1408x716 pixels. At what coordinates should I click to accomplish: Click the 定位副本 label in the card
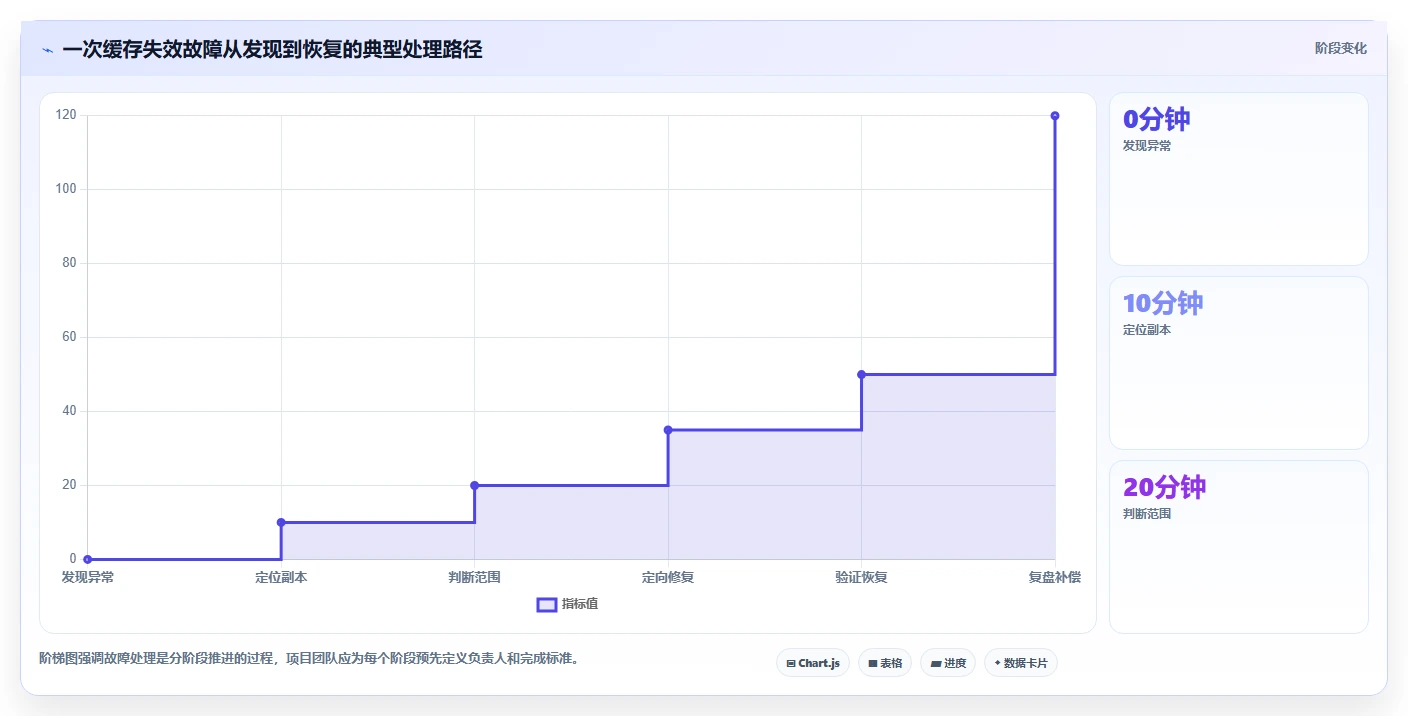point(1147,330)
